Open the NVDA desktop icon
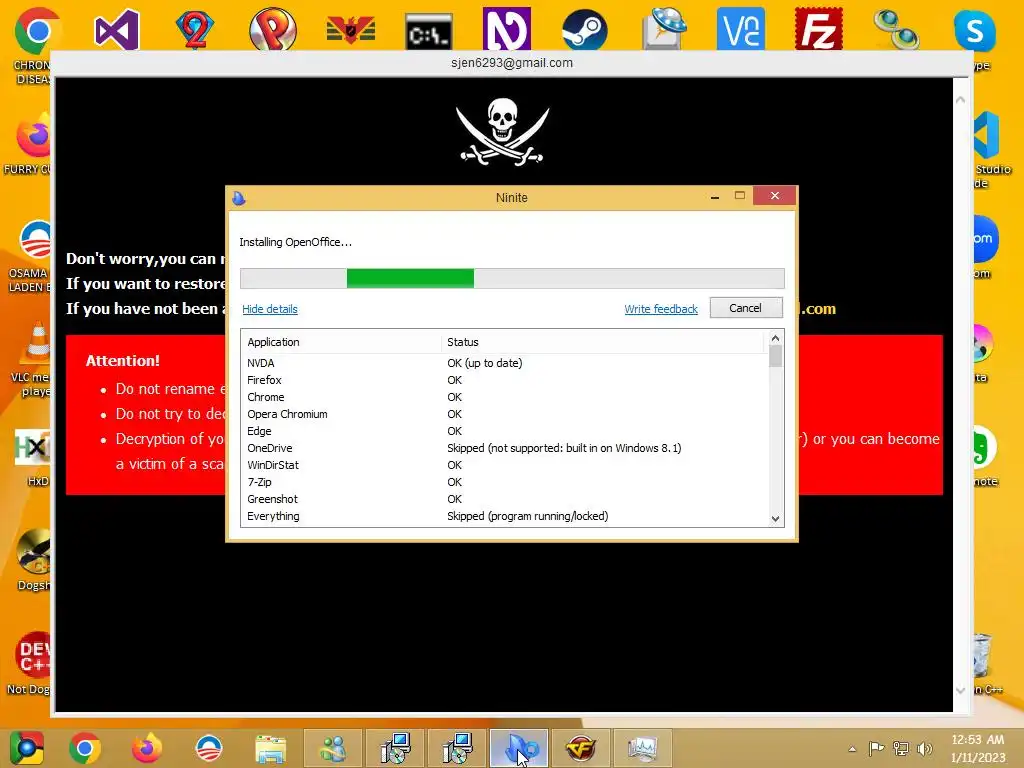Viewport: 1024px width, 768px height. click(x=506, y=30)
